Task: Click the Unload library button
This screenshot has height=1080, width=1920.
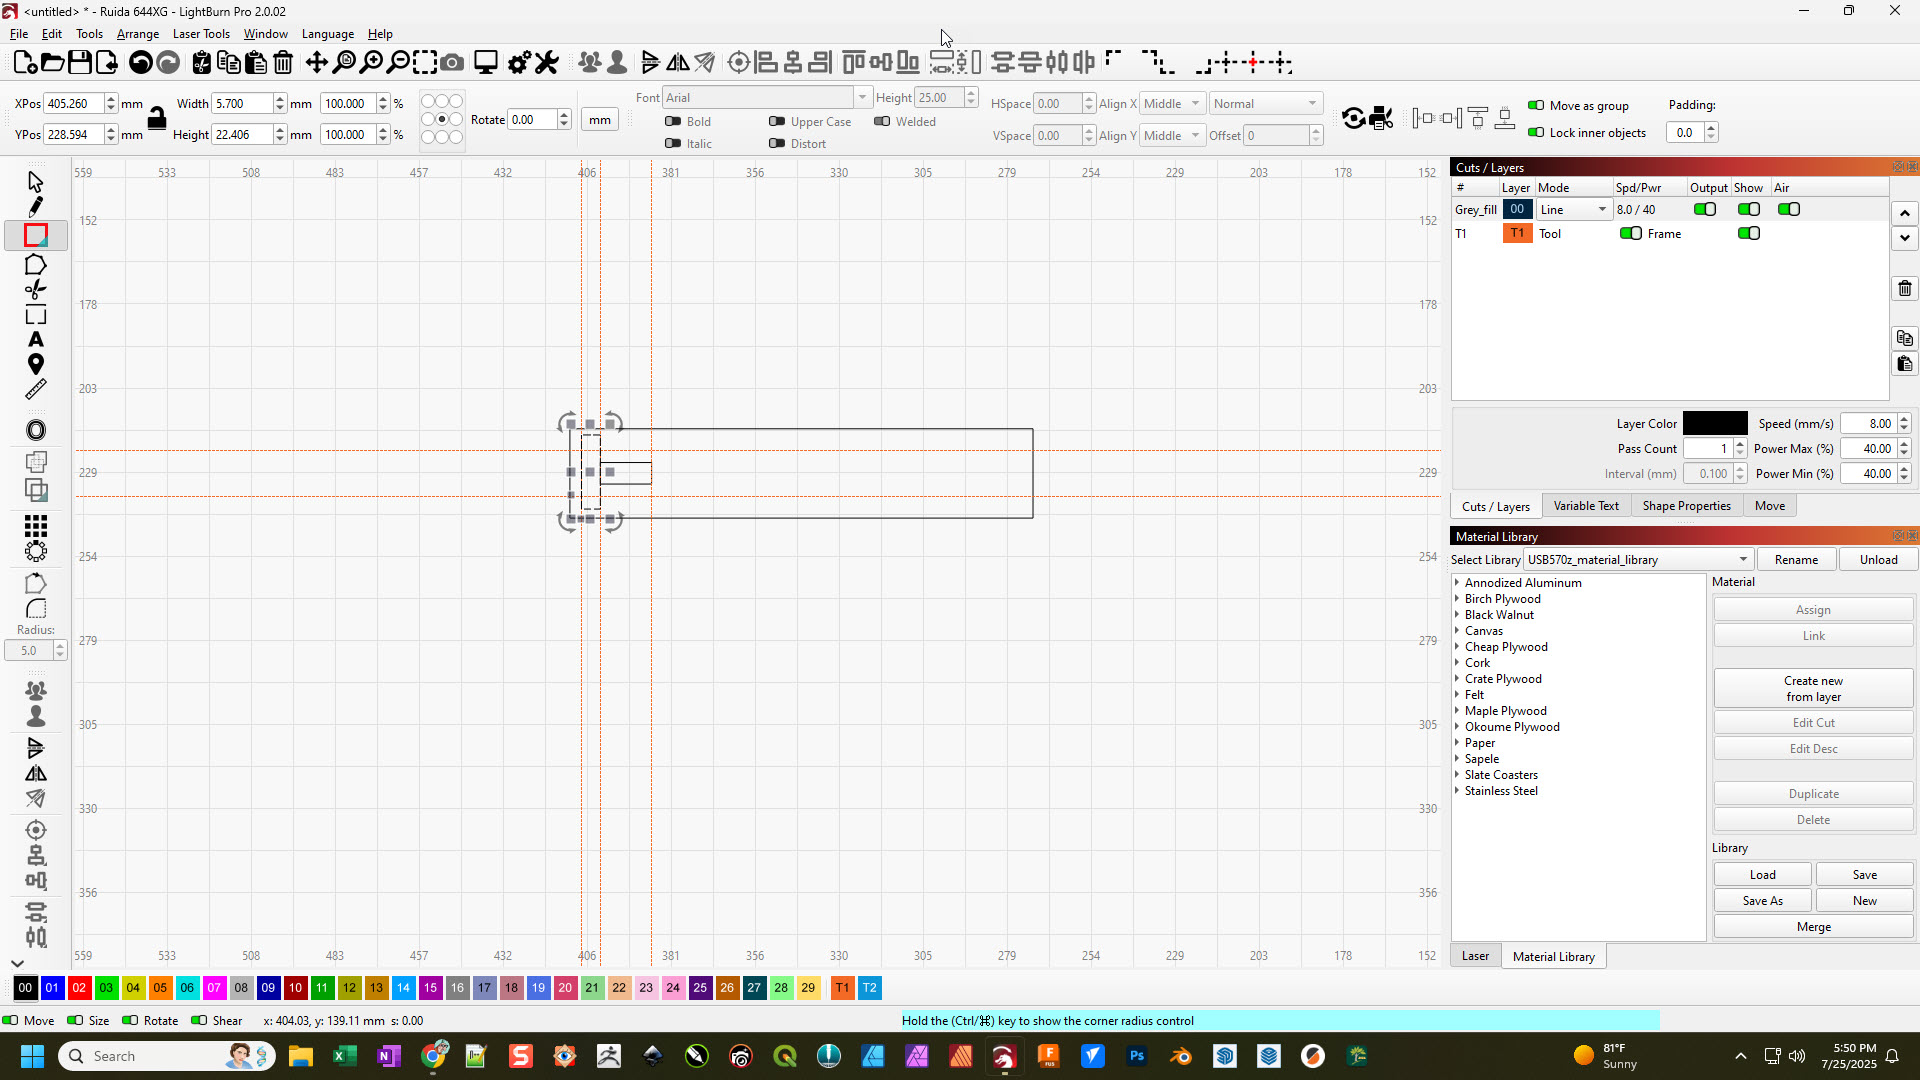Action: (1877, 559)
